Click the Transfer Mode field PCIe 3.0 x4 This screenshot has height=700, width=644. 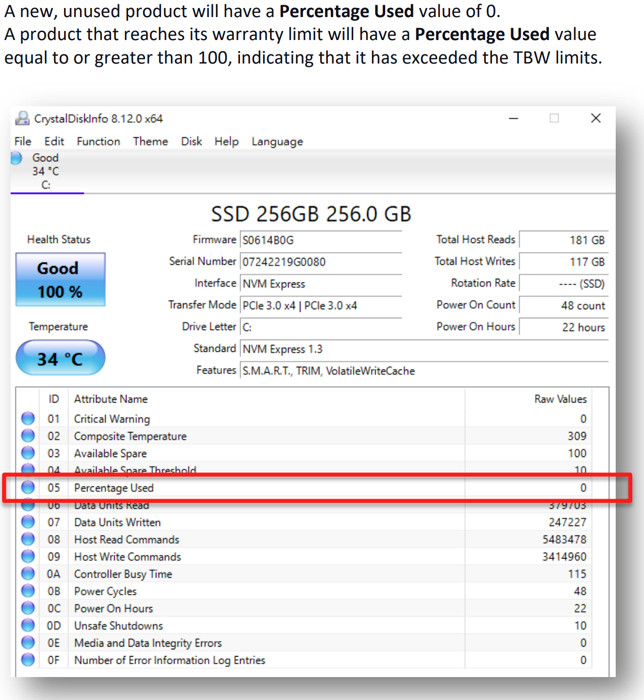pyautogui.click(x=321, y=305)
